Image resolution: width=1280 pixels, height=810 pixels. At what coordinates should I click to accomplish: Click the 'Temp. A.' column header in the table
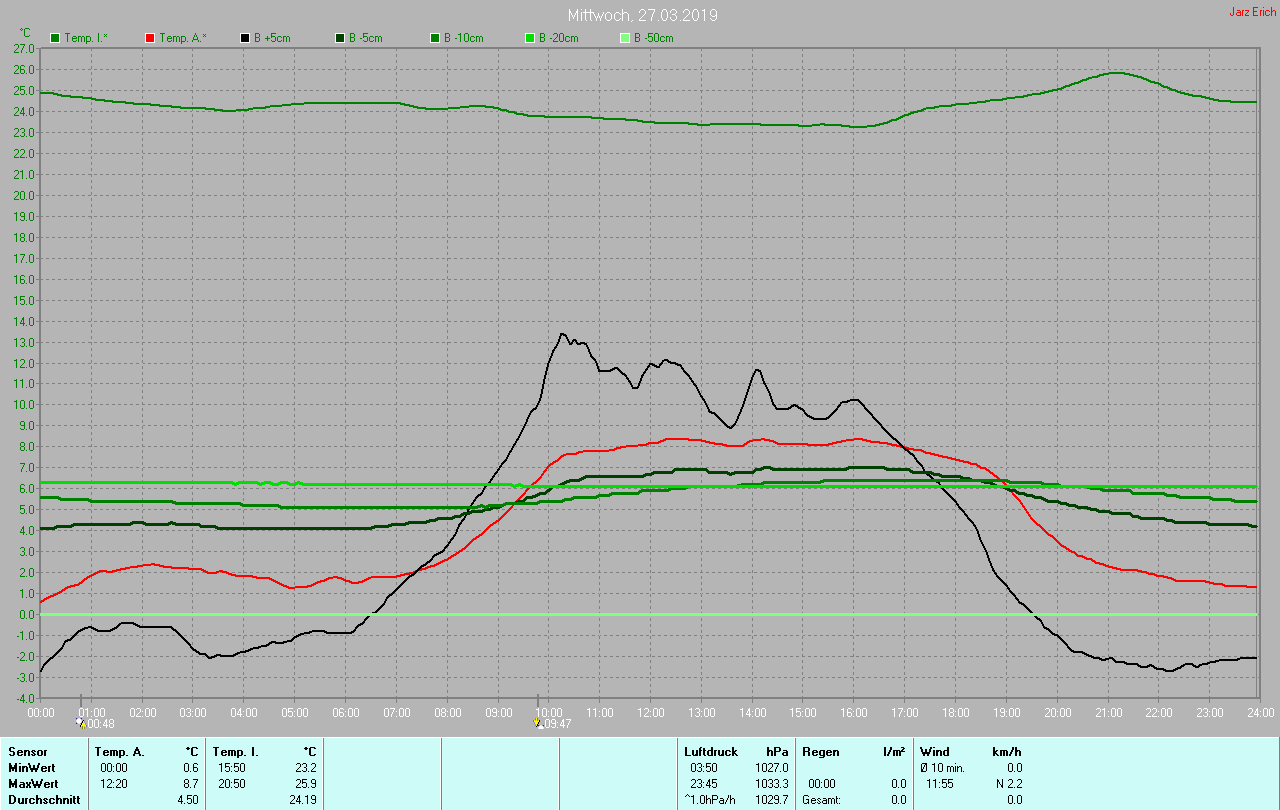point(119,751)
